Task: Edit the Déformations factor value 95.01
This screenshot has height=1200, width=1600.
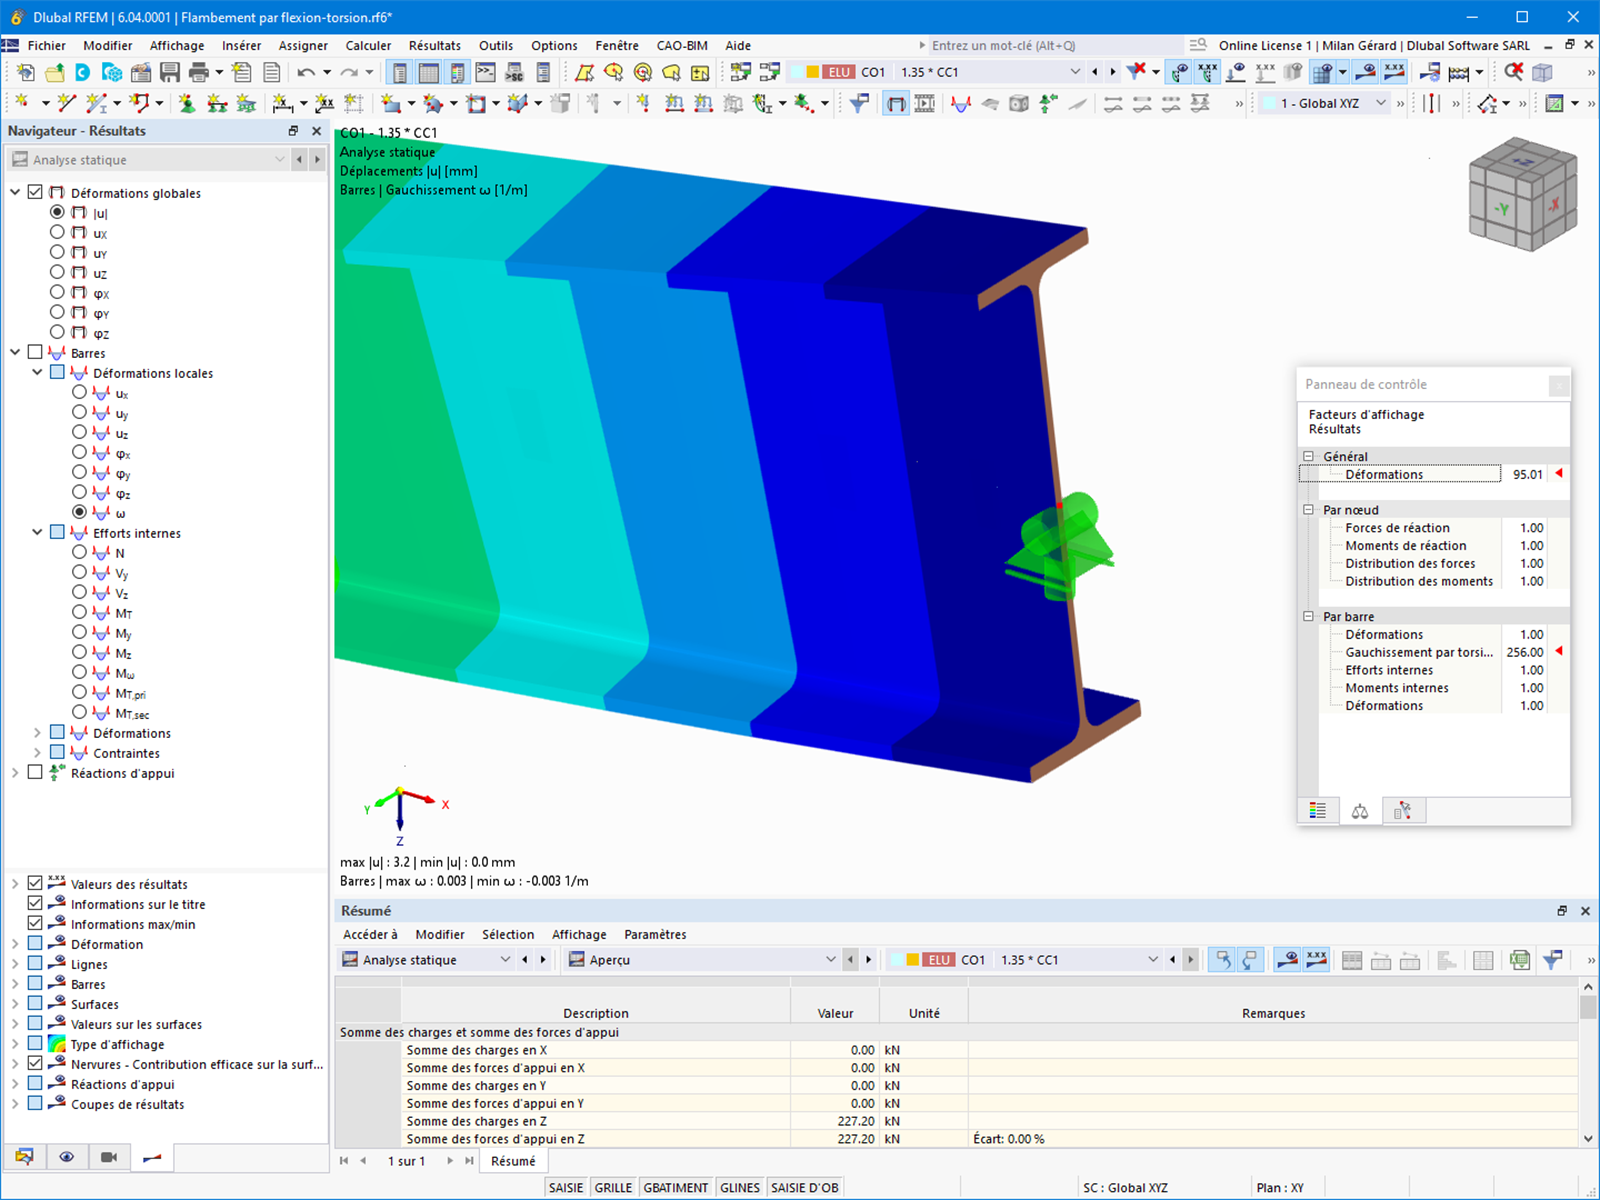Action: pyautogui.click(x=1525, y=474)
